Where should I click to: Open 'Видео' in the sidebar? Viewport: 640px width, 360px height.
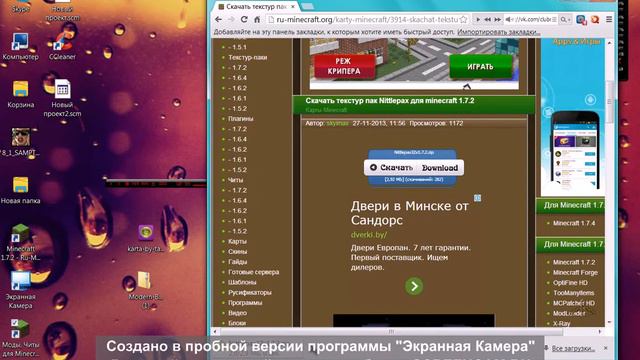click(238, 313)
